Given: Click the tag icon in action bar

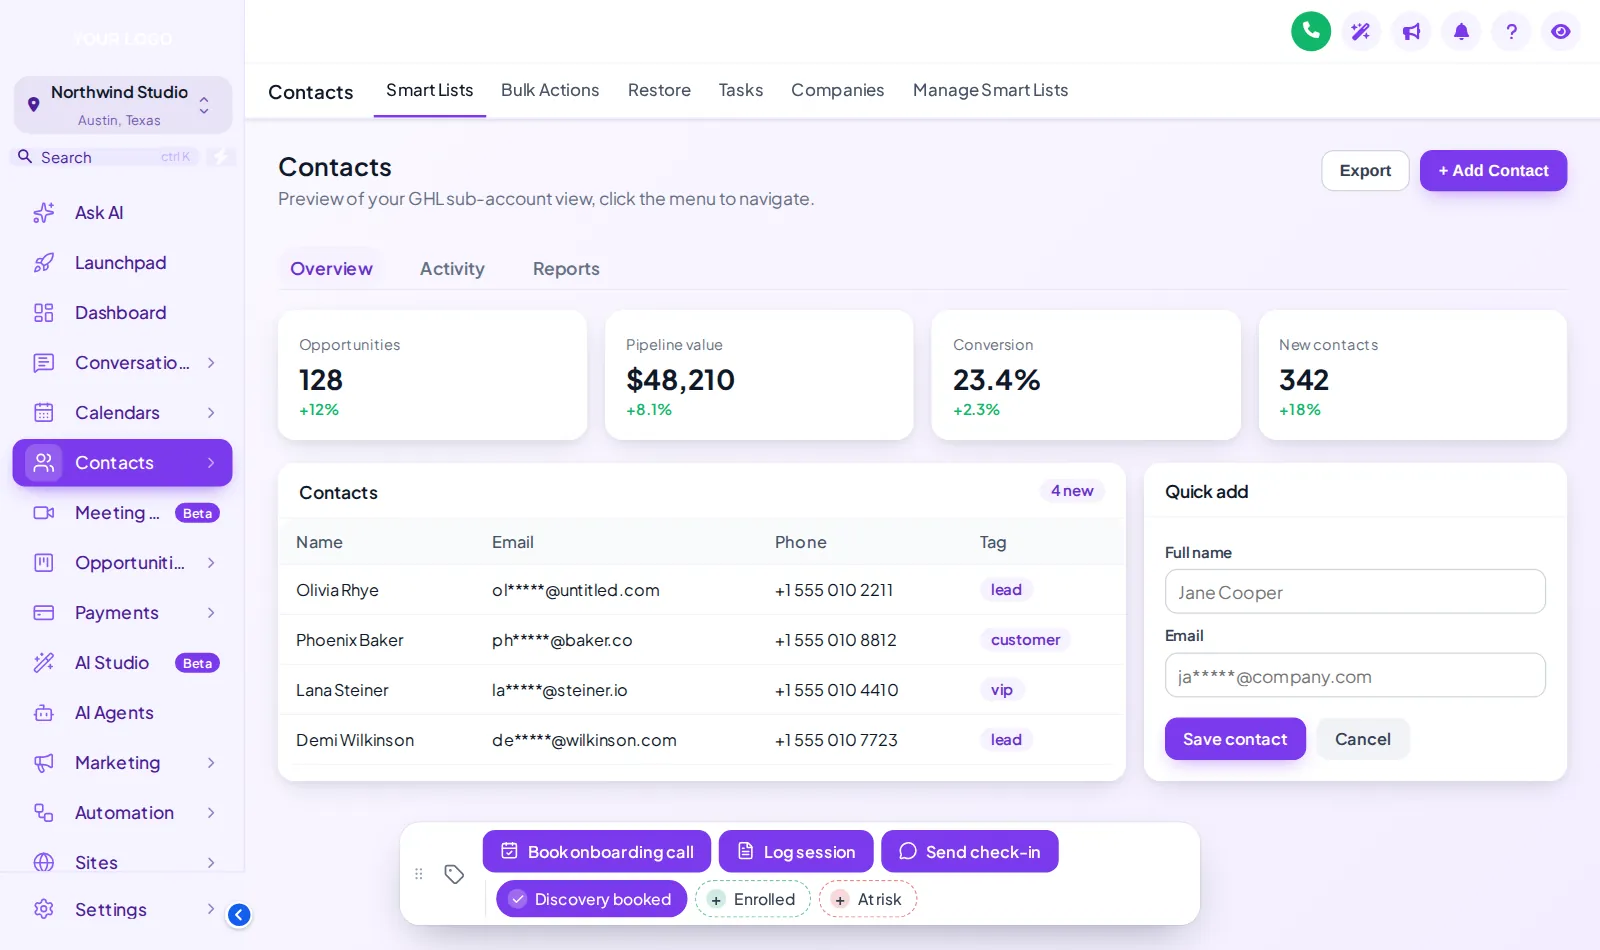Looking at the screenshot, I should [454, 874].
